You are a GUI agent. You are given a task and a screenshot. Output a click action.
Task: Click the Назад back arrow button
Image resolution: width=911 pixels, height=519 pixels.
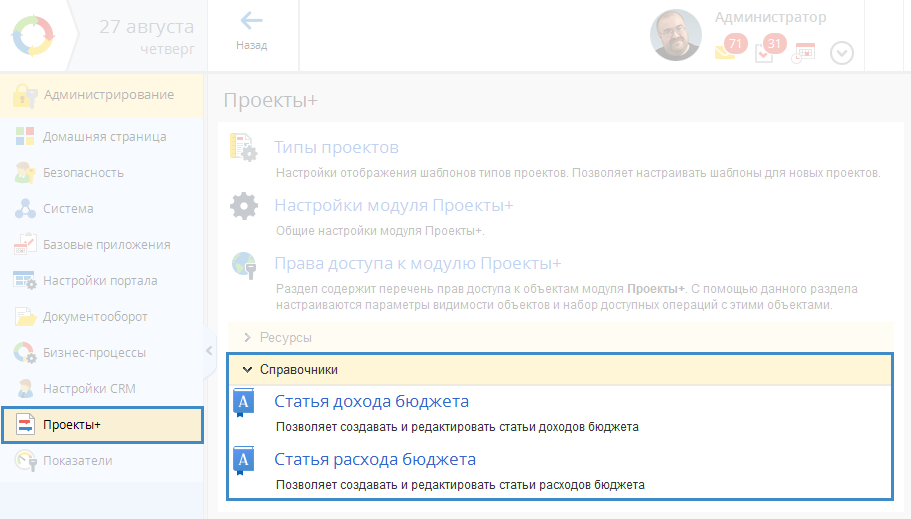coord(251,29)
